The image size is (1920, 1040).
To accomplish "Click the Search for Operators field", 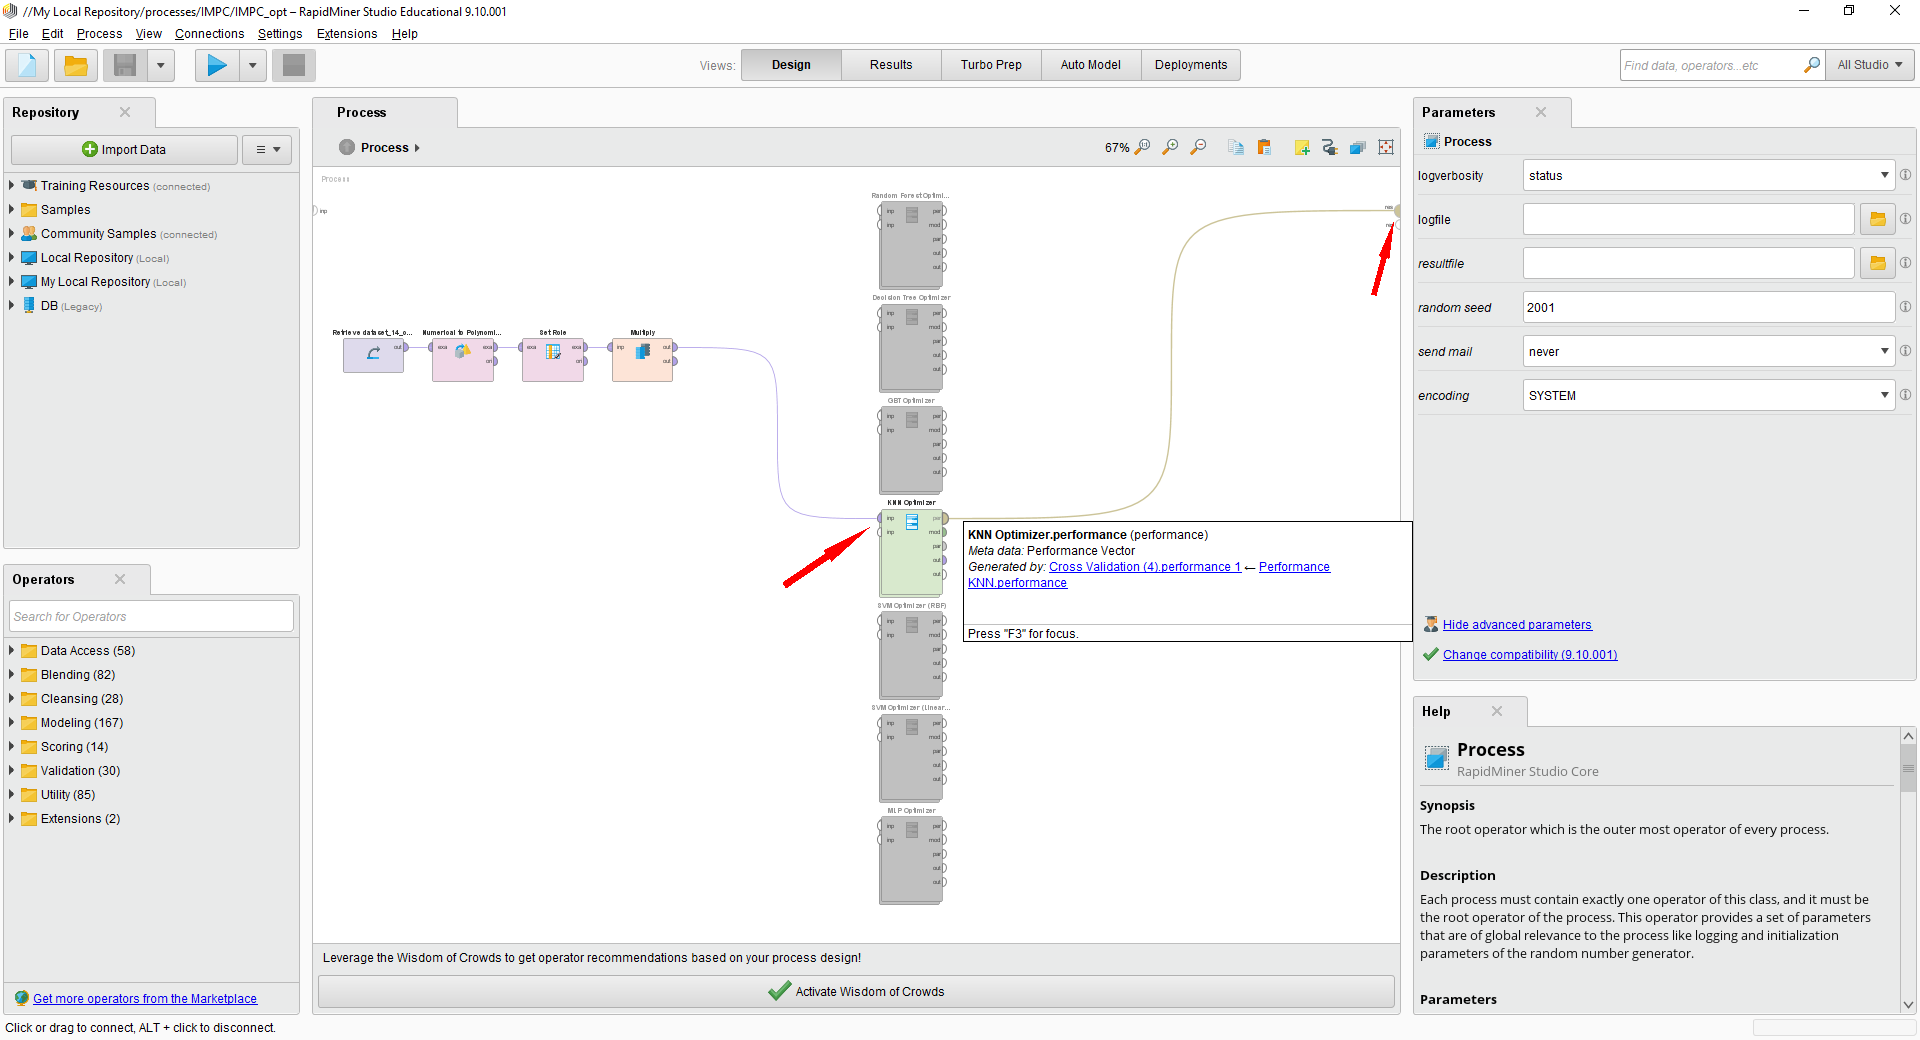I will pos(151,616).
